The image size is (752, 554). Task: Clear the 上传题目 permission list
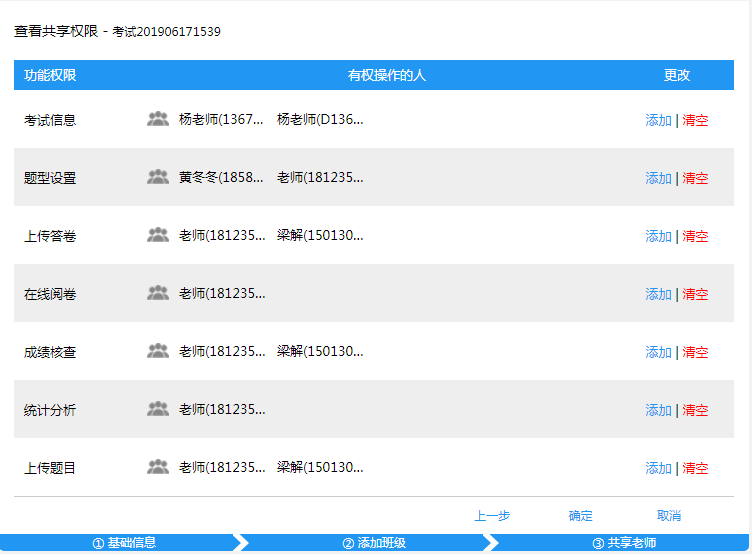click(x=695, y=468)
